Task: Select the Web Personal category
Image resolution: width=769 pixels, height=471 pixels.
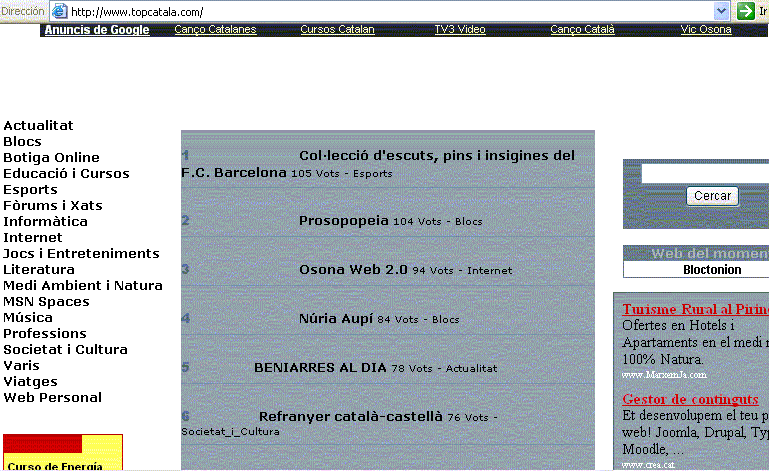Action: coord(52,397)
